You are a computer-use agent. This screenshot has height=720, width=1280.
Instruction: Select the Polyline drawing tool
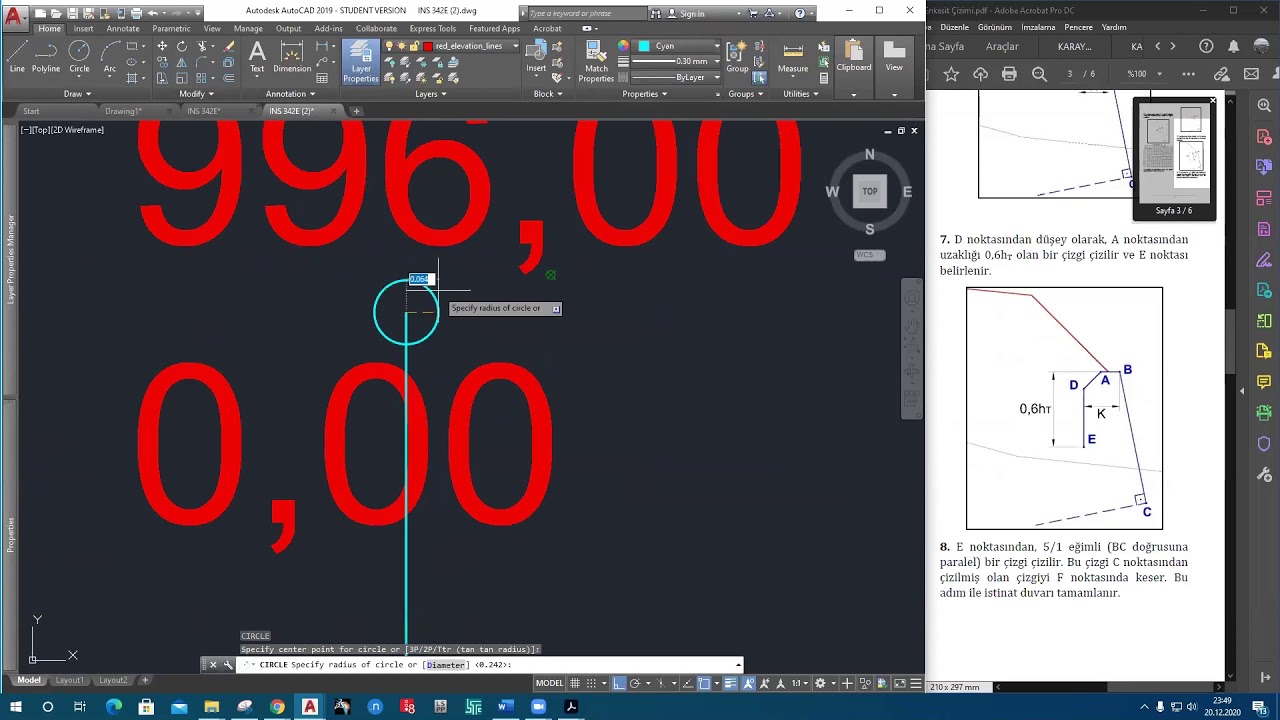pos(46,57)
